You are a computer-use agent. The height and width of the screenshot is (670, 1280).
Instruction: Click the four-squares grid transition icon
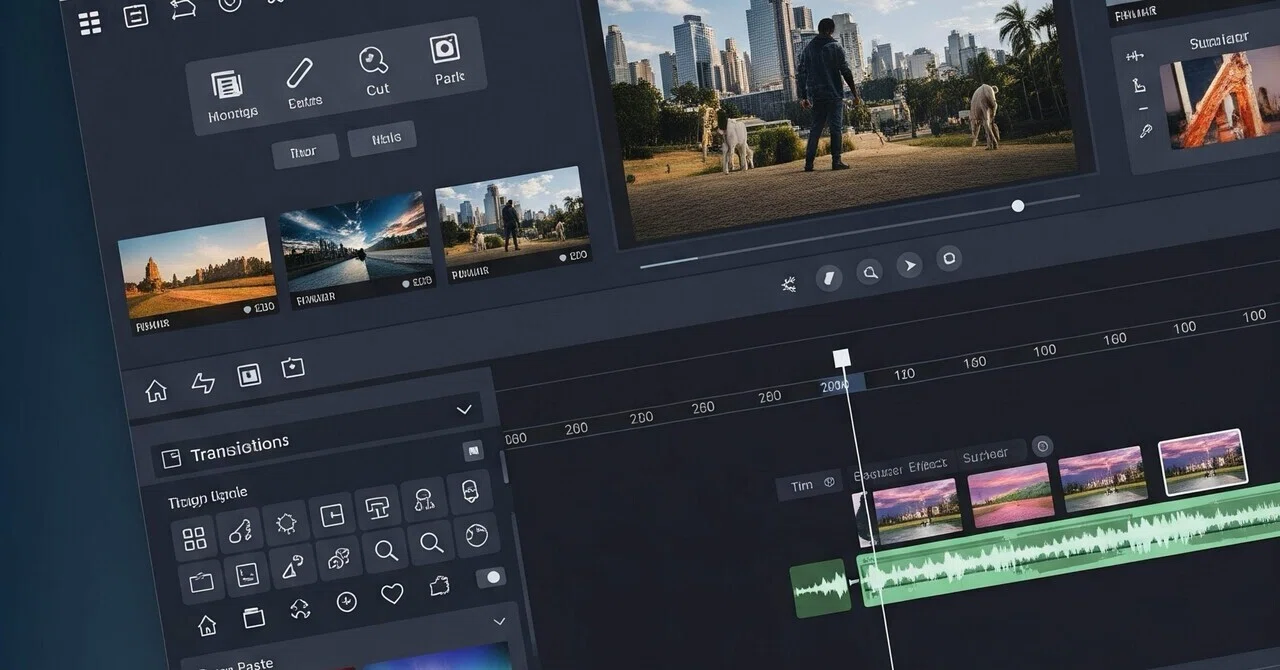coord(195,540)
